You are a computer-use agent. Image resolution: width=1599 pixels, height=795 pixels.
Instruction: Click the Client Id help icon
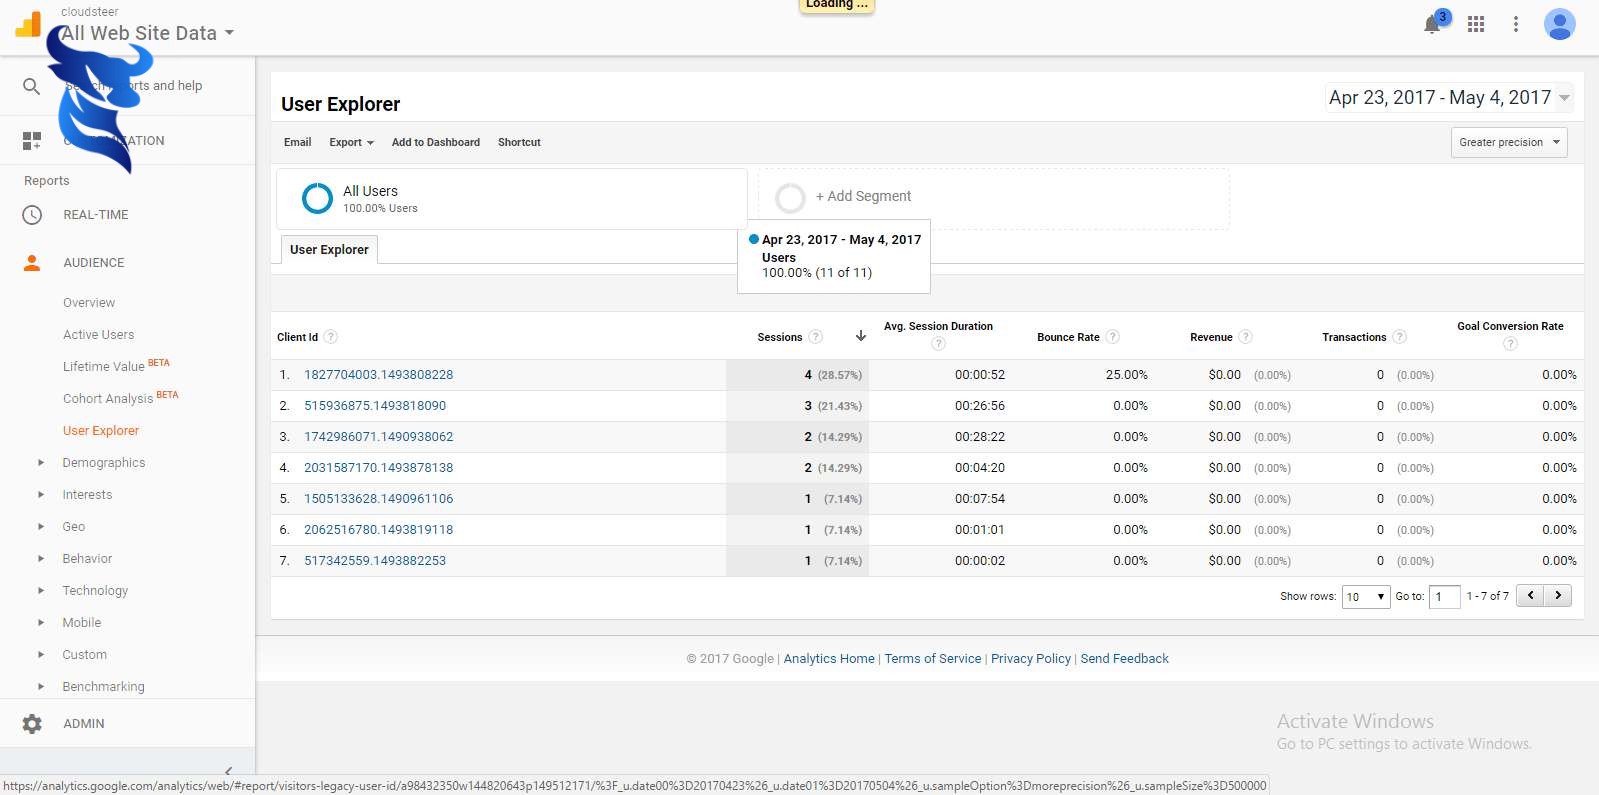coord(331,337)
